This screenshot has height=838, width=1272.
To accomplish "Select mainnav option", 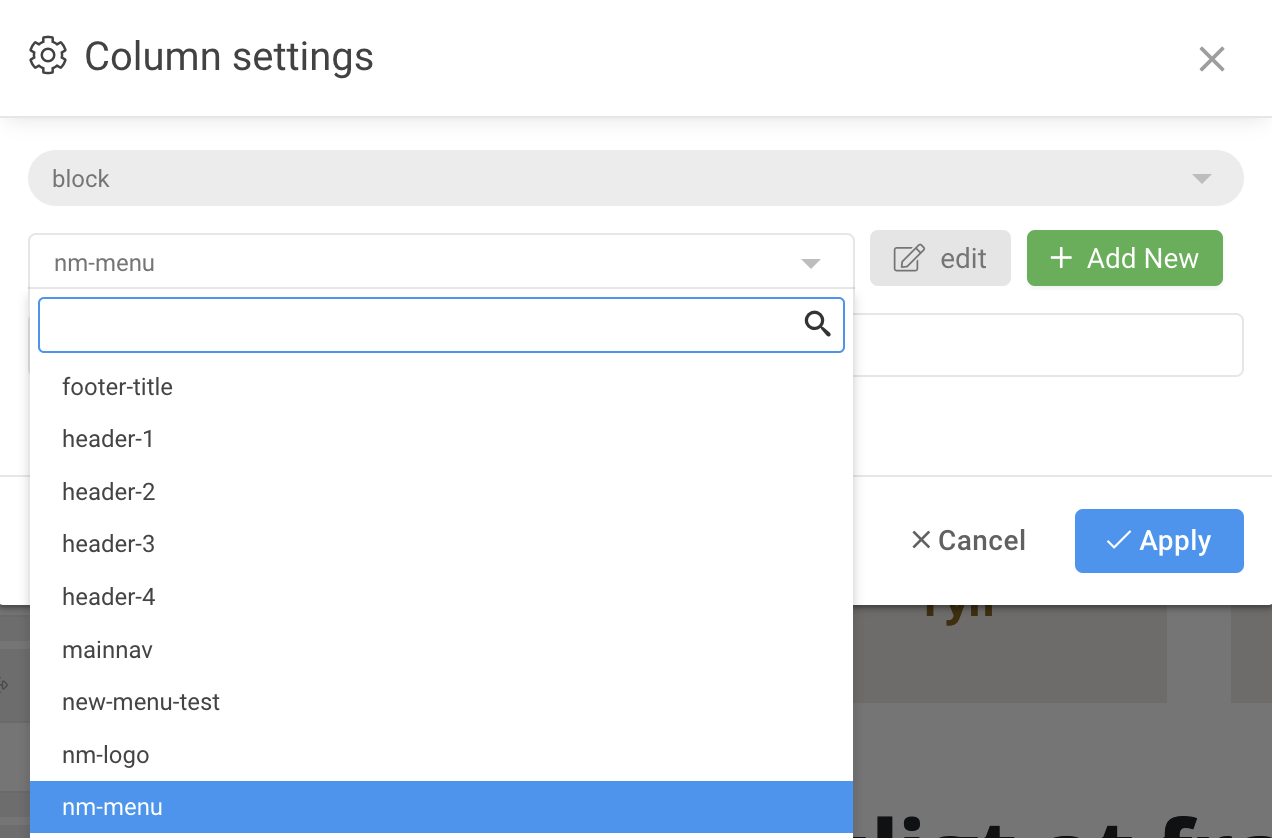I will (107, 650).
